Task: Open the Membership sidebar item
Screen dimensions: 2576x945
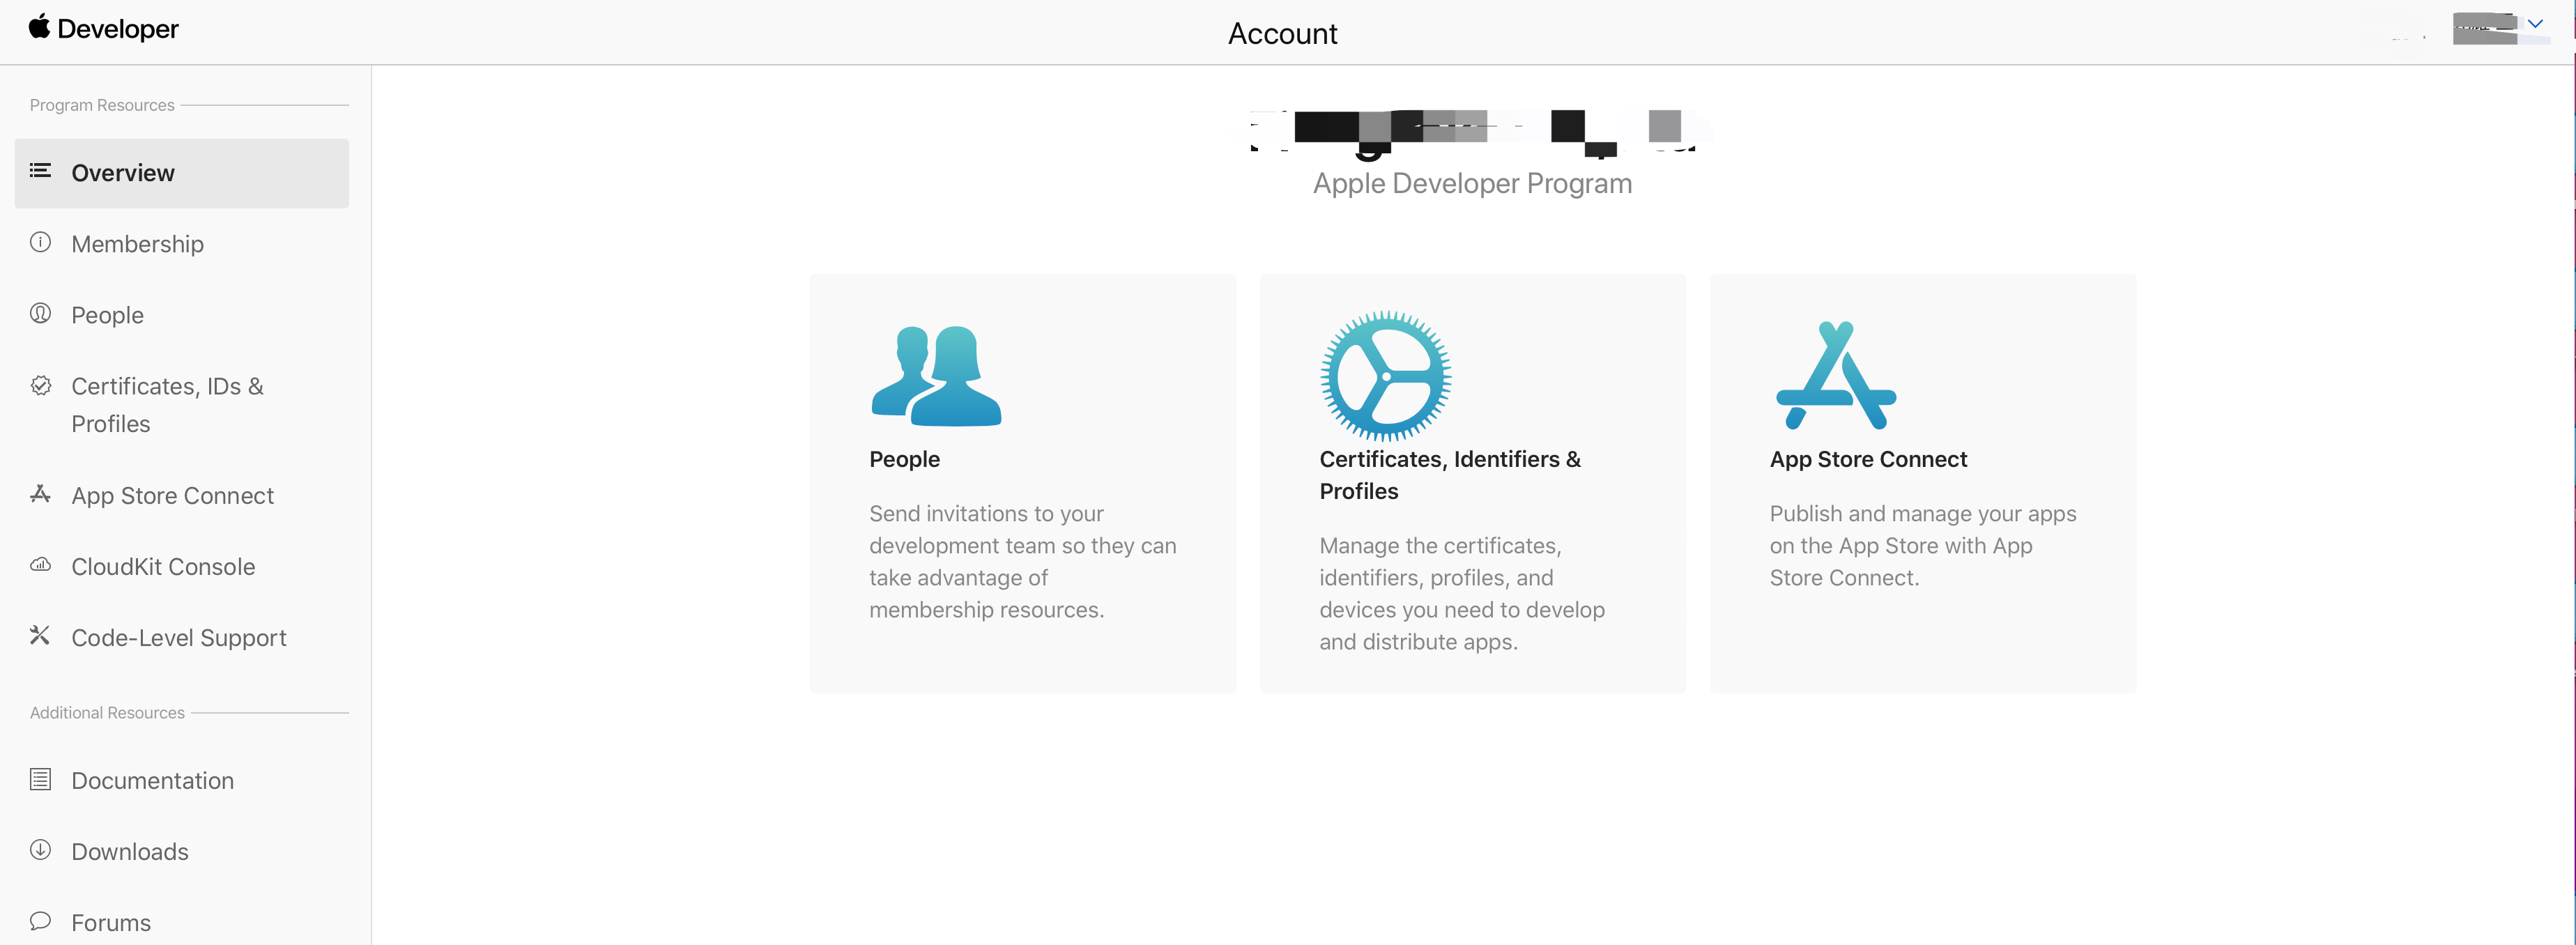Action: (x=137, y=244)
